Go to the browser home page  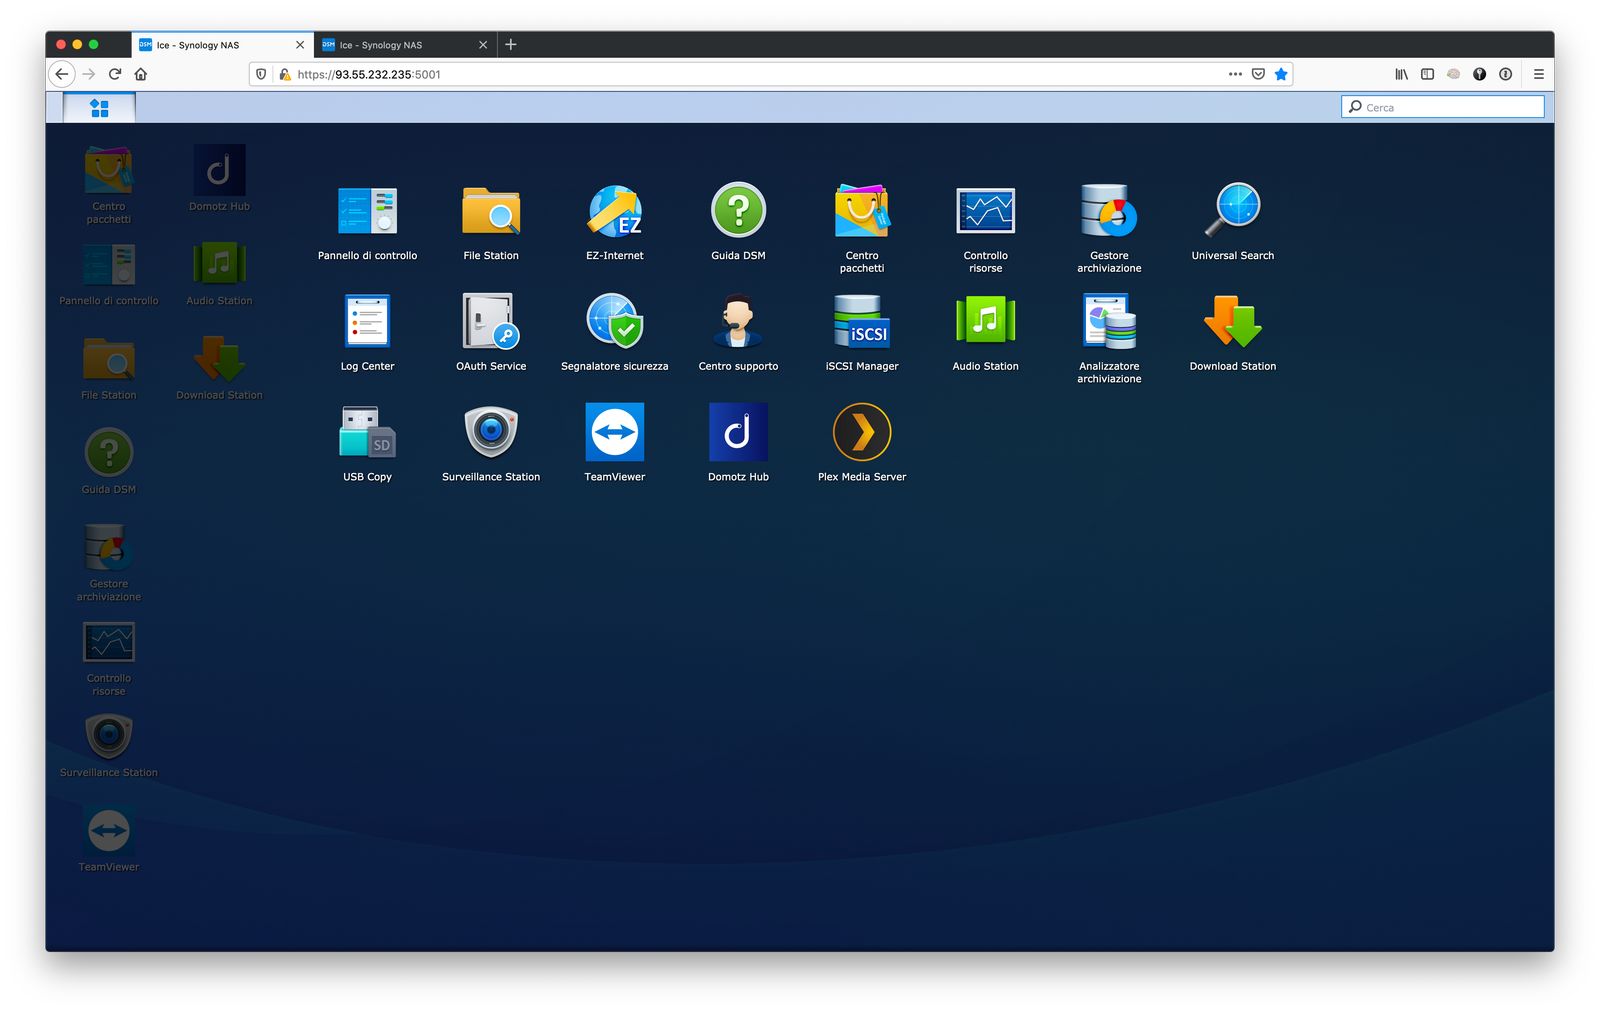[x=141, y=74]
